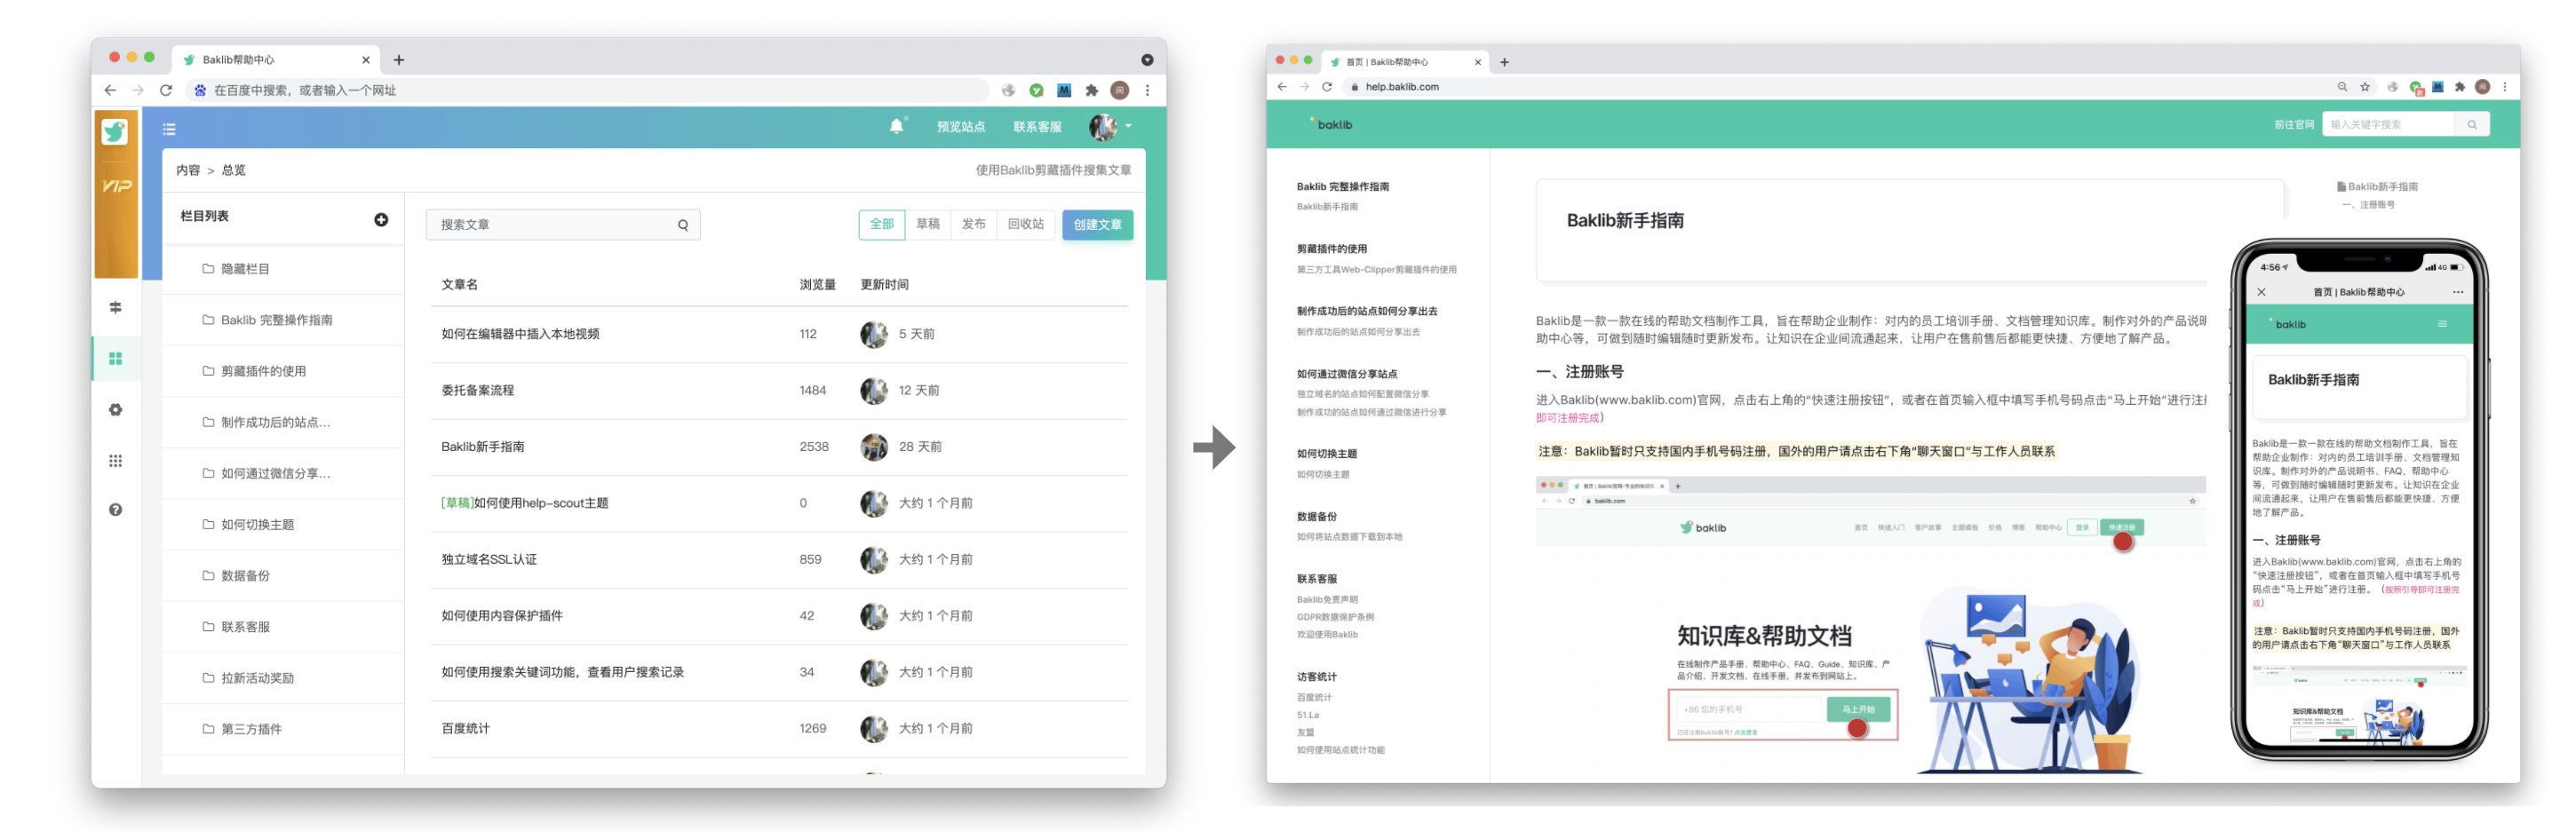
Task: Open notifications bell in the header
Action: pyautogui.click(x=896, y=126)
